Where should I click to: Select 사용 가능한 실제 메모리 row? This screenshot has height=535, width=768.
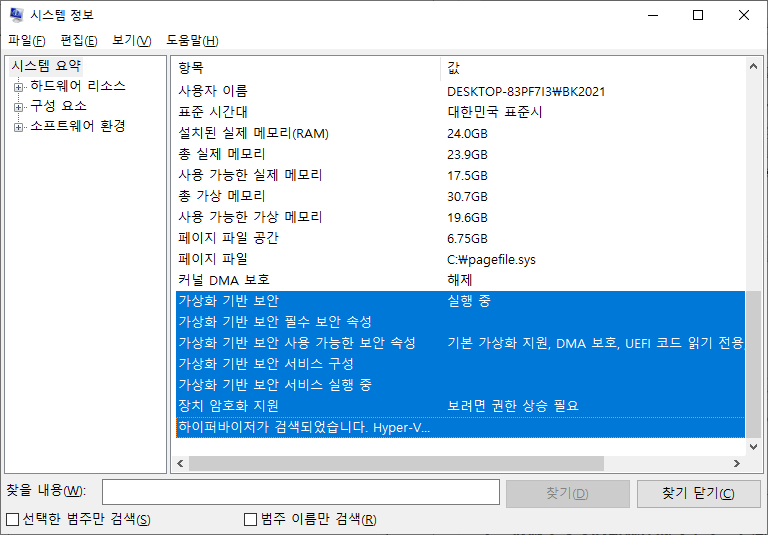460,175
